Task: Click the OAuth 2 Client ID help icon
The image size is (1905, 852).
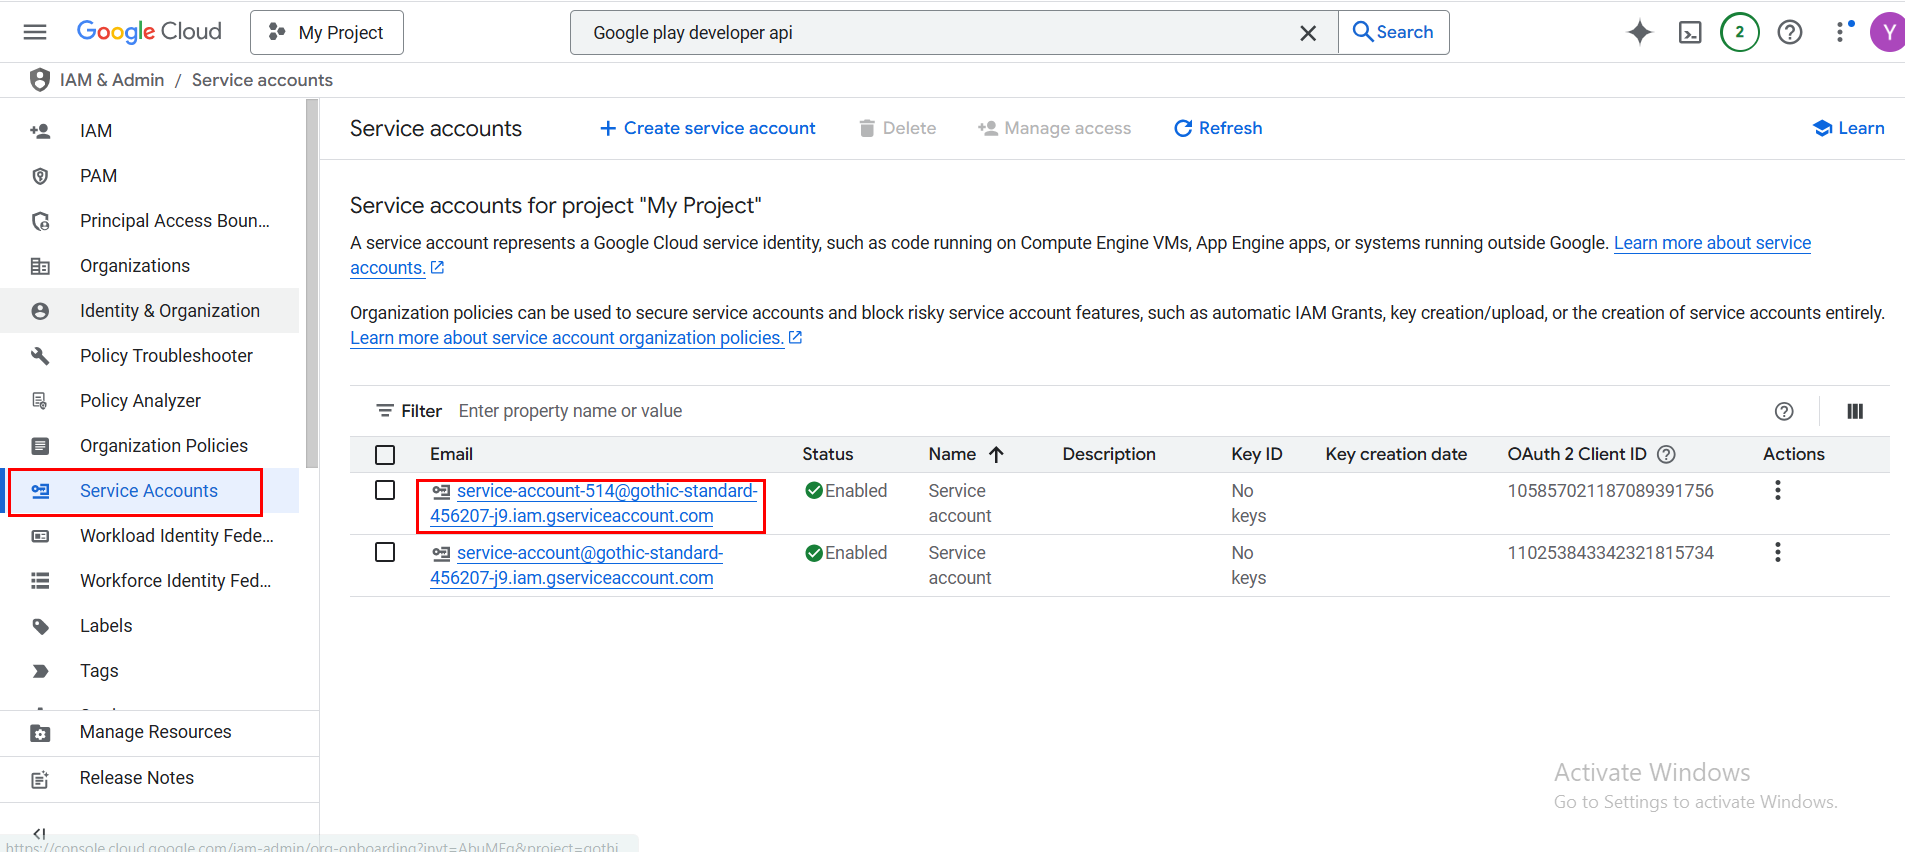Action: (x=1666, y=454)
